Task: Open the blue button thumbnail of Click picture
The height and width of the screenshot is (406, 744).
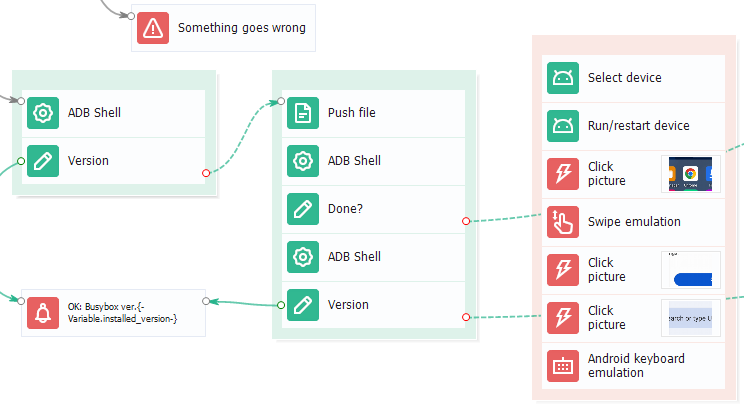Action: [x=690, y=270]
